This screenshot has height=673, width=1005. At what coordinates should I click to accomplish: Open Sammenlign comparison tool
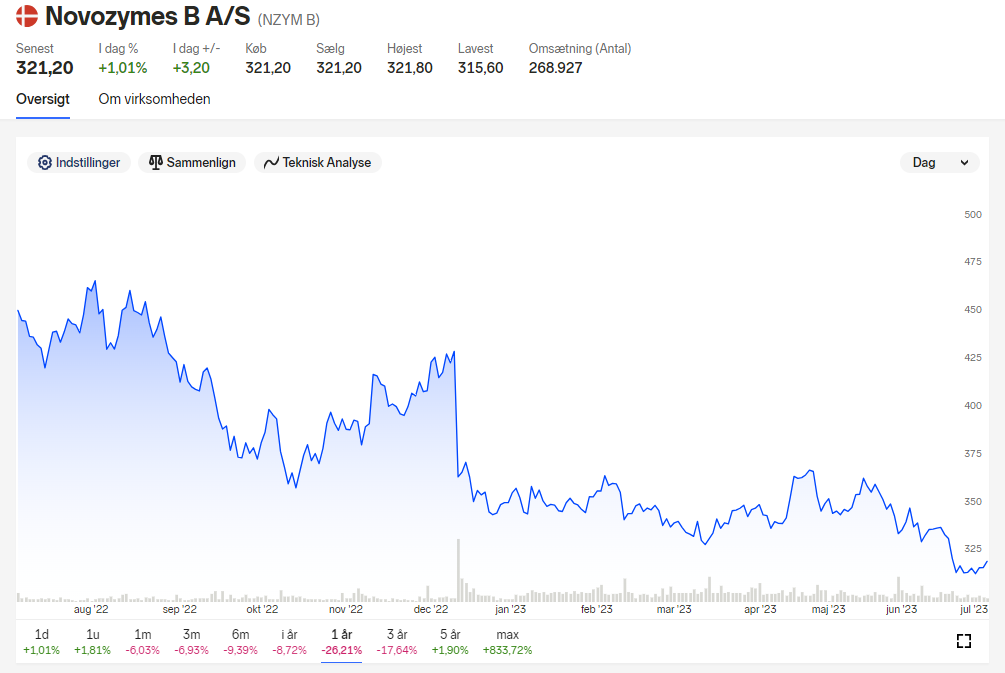[192, 162]
